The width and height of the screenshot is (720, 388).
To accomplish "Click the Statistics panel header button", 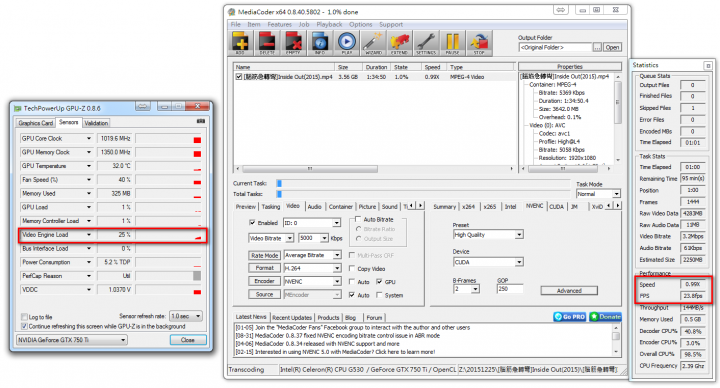I will 708,66.
